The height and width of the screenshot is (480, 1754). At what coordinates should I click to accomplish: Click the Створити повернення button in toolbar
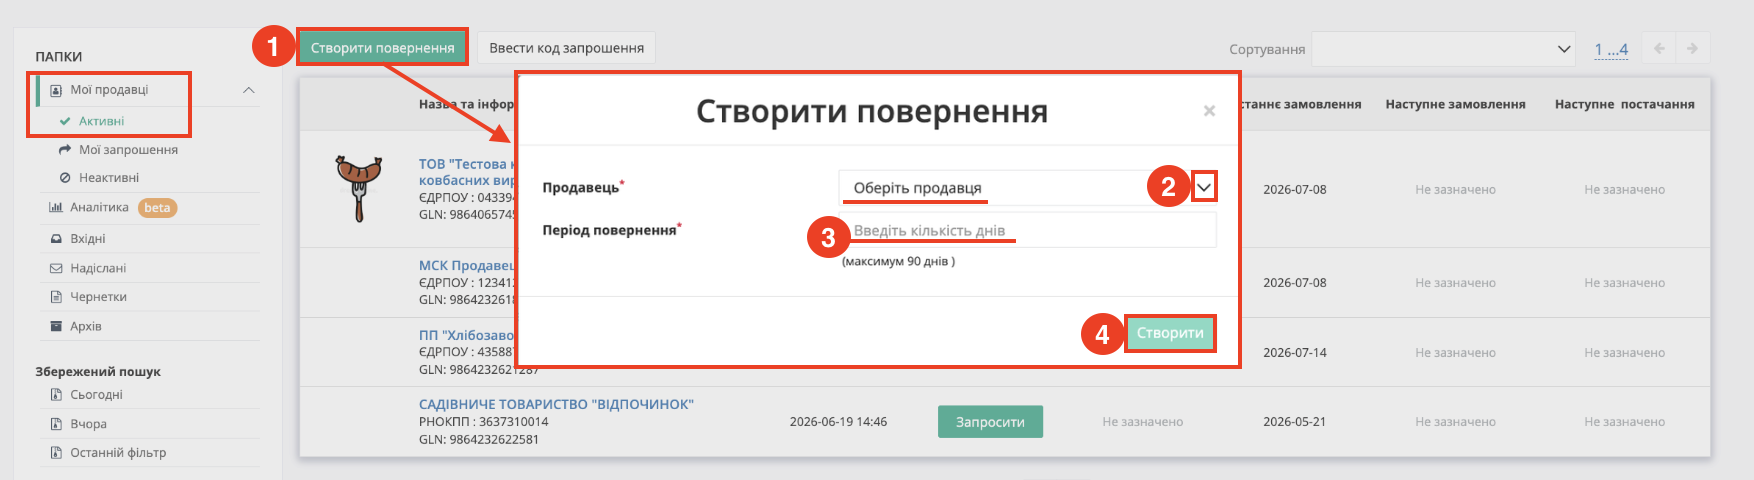pos(382,47)
